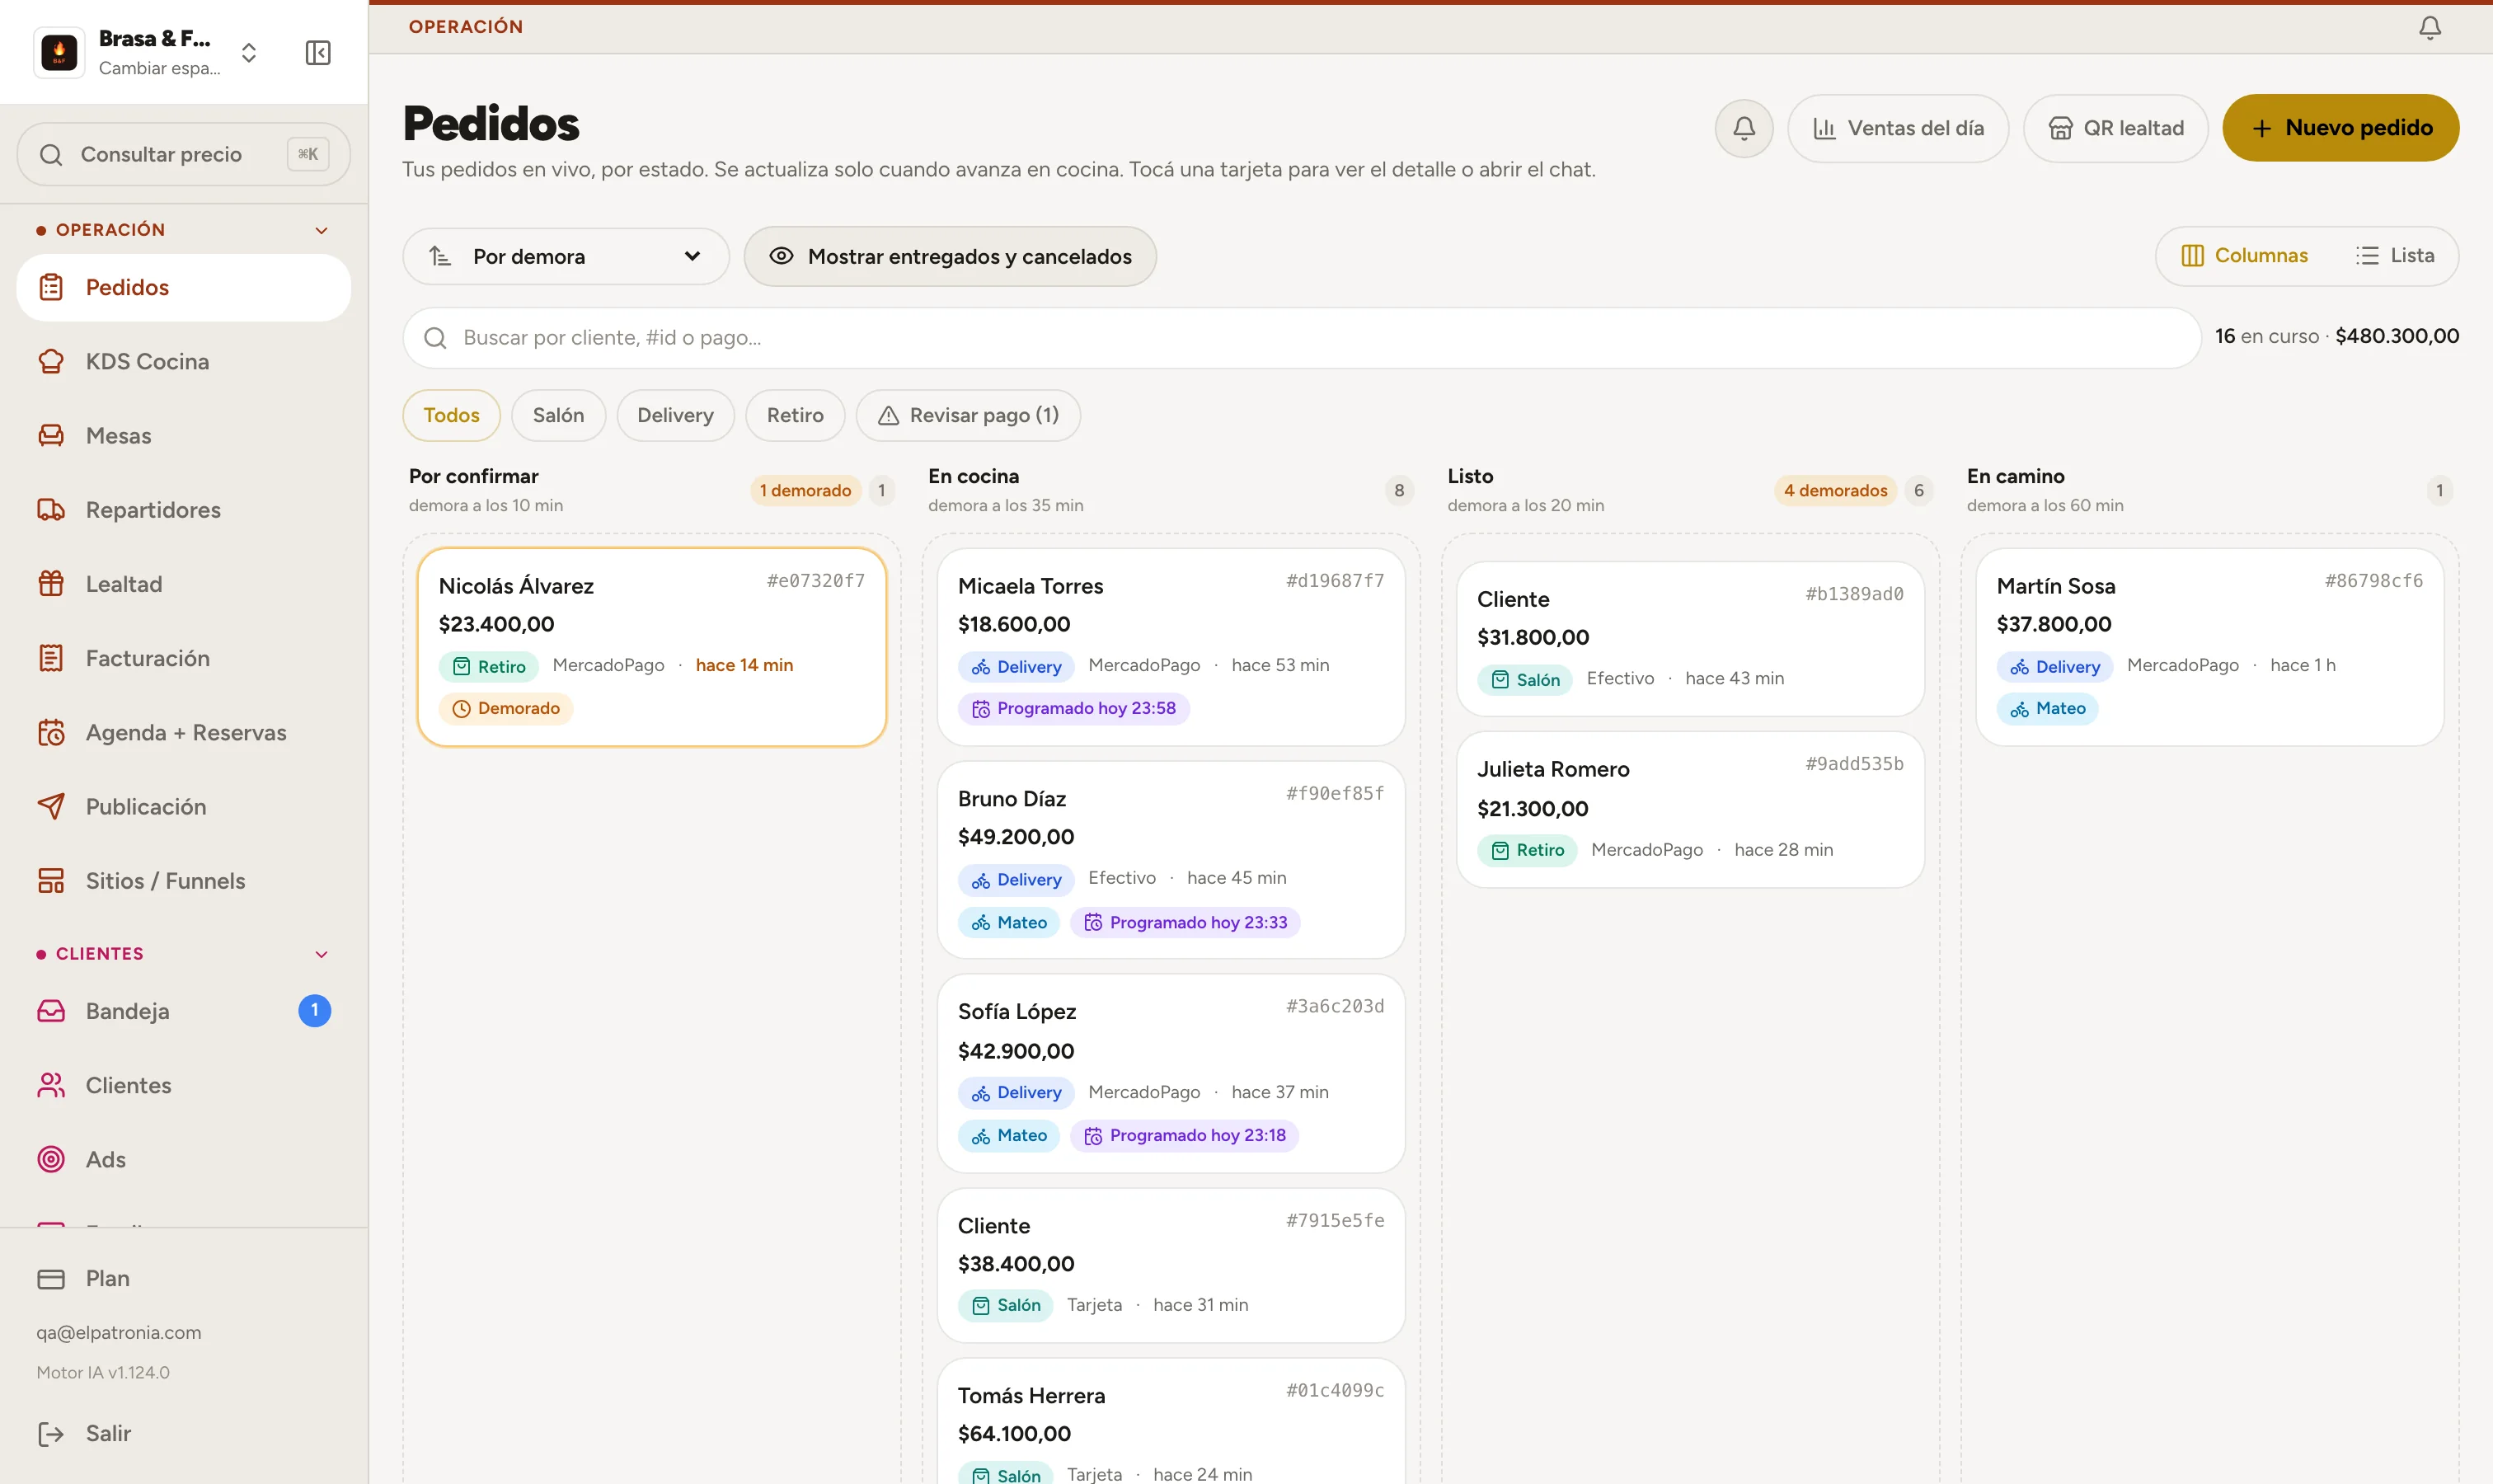Open Sitios / Funnels
2493x1484 pixels.
point(184,880)
